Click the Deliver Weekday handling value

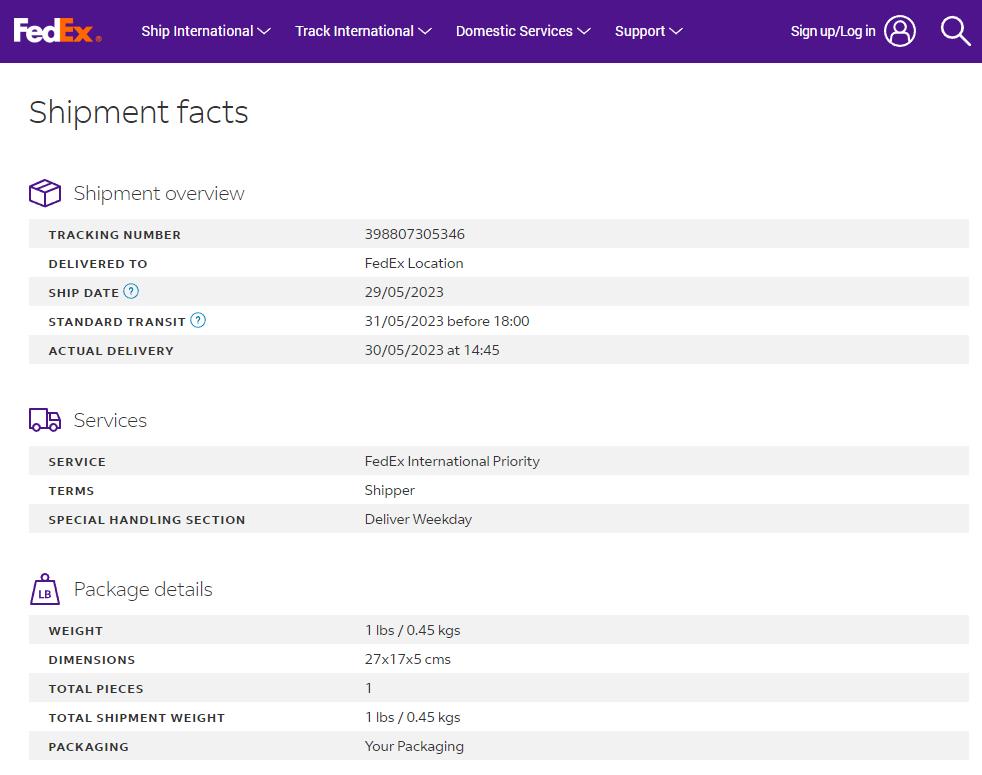(418, 519)
